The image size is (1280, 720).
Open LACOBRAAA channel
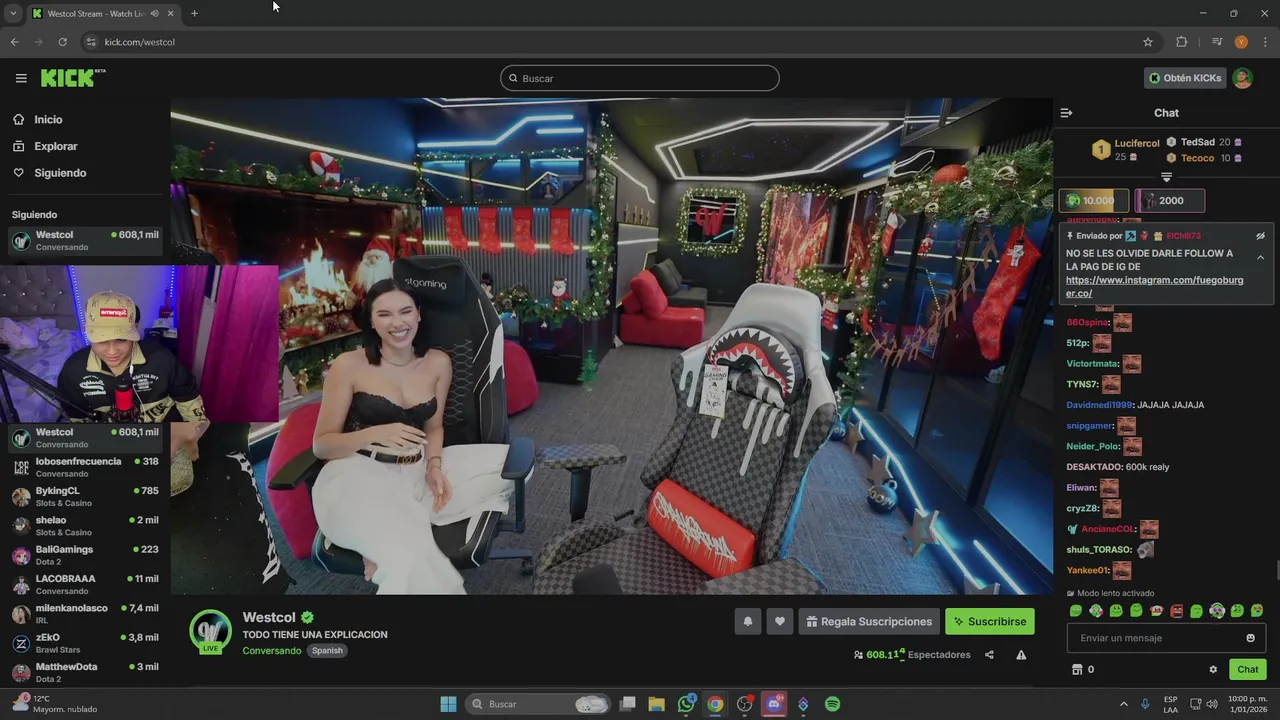coord(85,584)
